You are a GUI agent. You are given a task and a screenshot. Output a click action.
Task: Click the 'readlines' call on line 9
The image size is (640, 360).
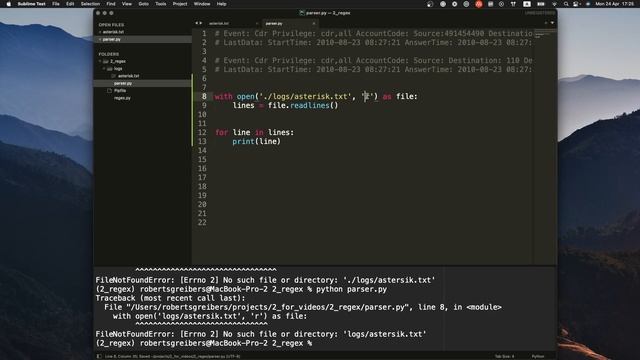click(x=310, y=106)
